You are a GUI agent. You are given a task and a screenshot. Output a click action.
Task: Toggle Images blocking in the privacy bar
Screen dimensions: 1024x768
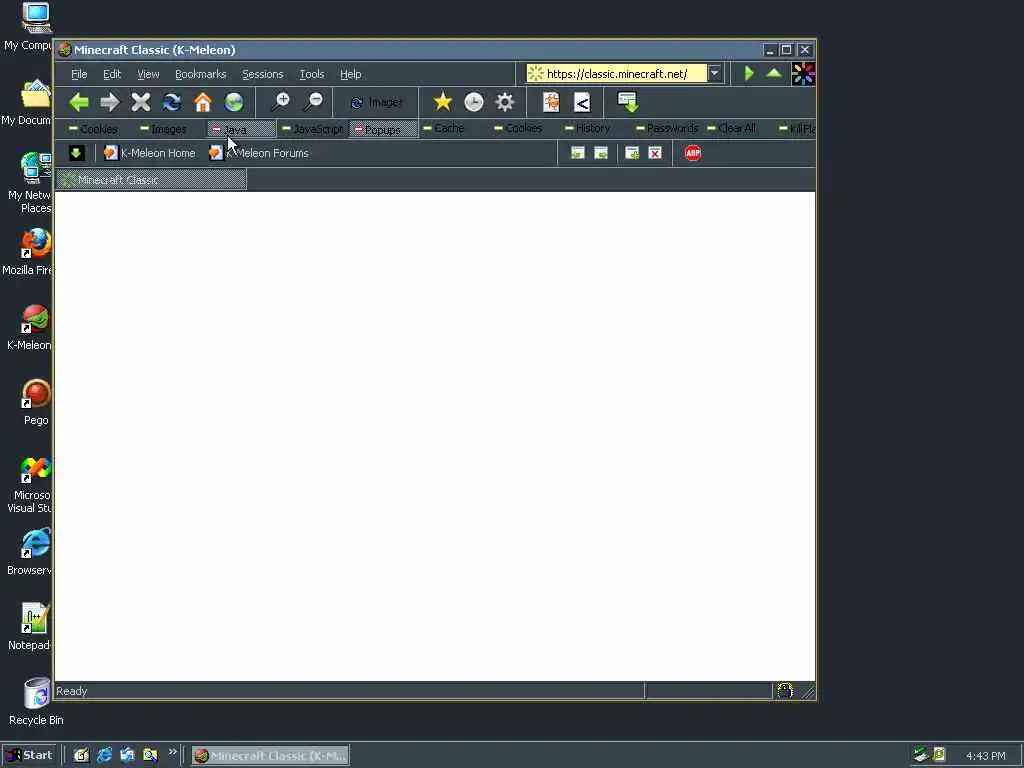pyautogui.click(x=163, y=129)
